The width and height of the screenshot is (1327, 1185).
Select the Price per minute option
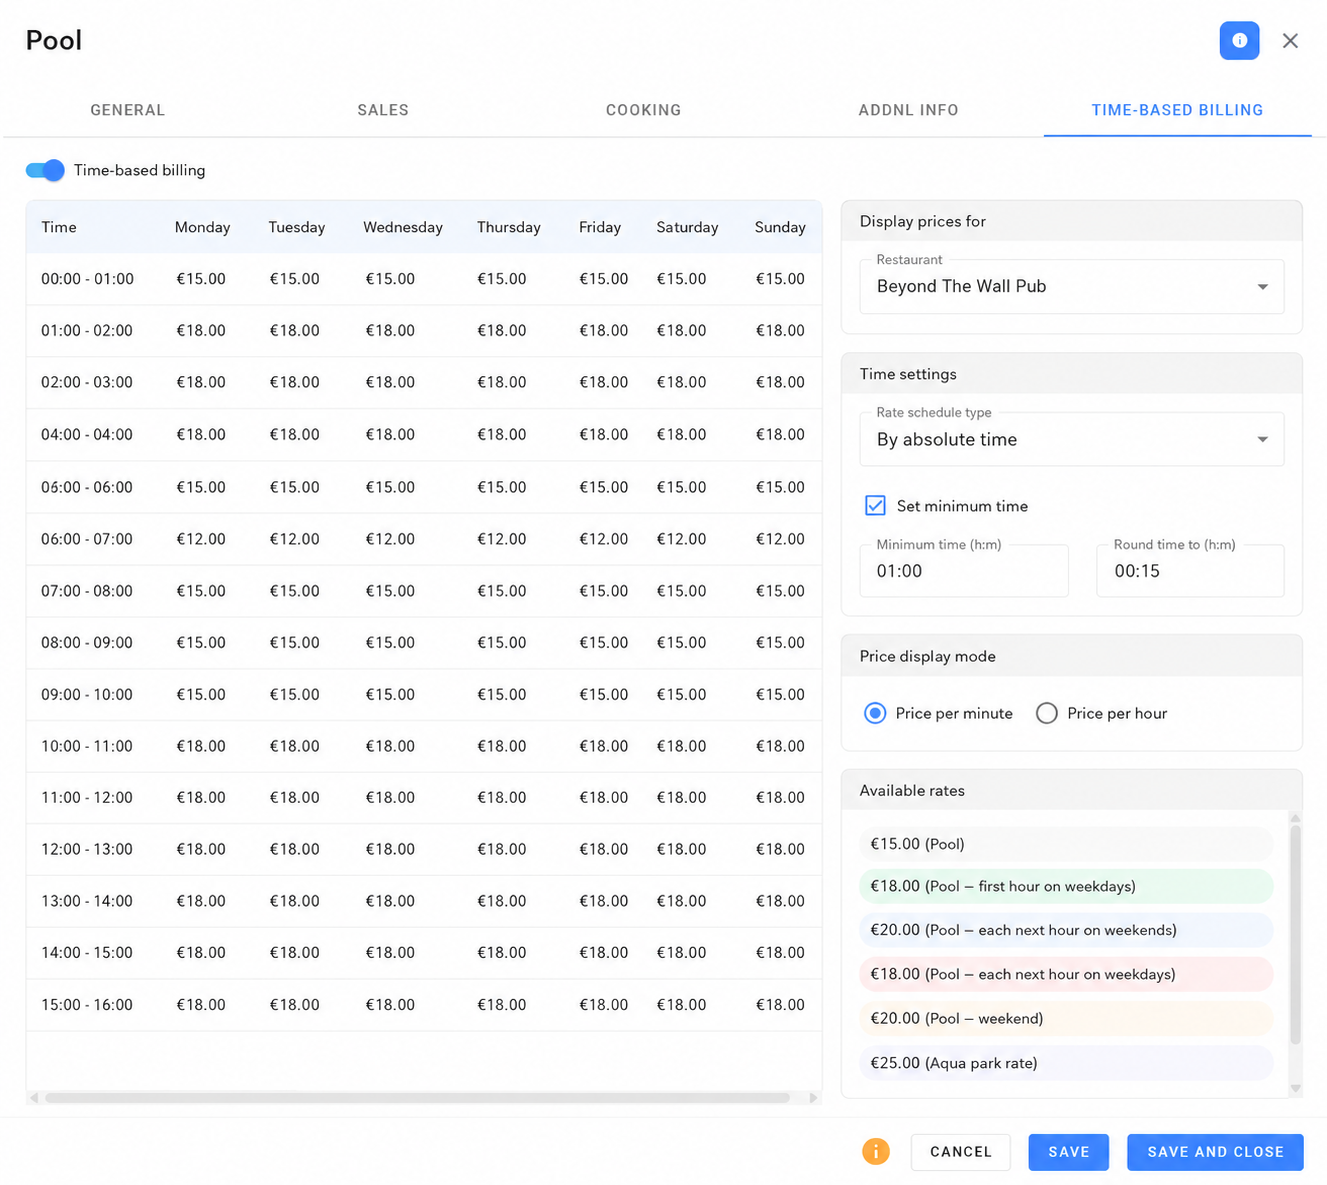pos(875,713)
